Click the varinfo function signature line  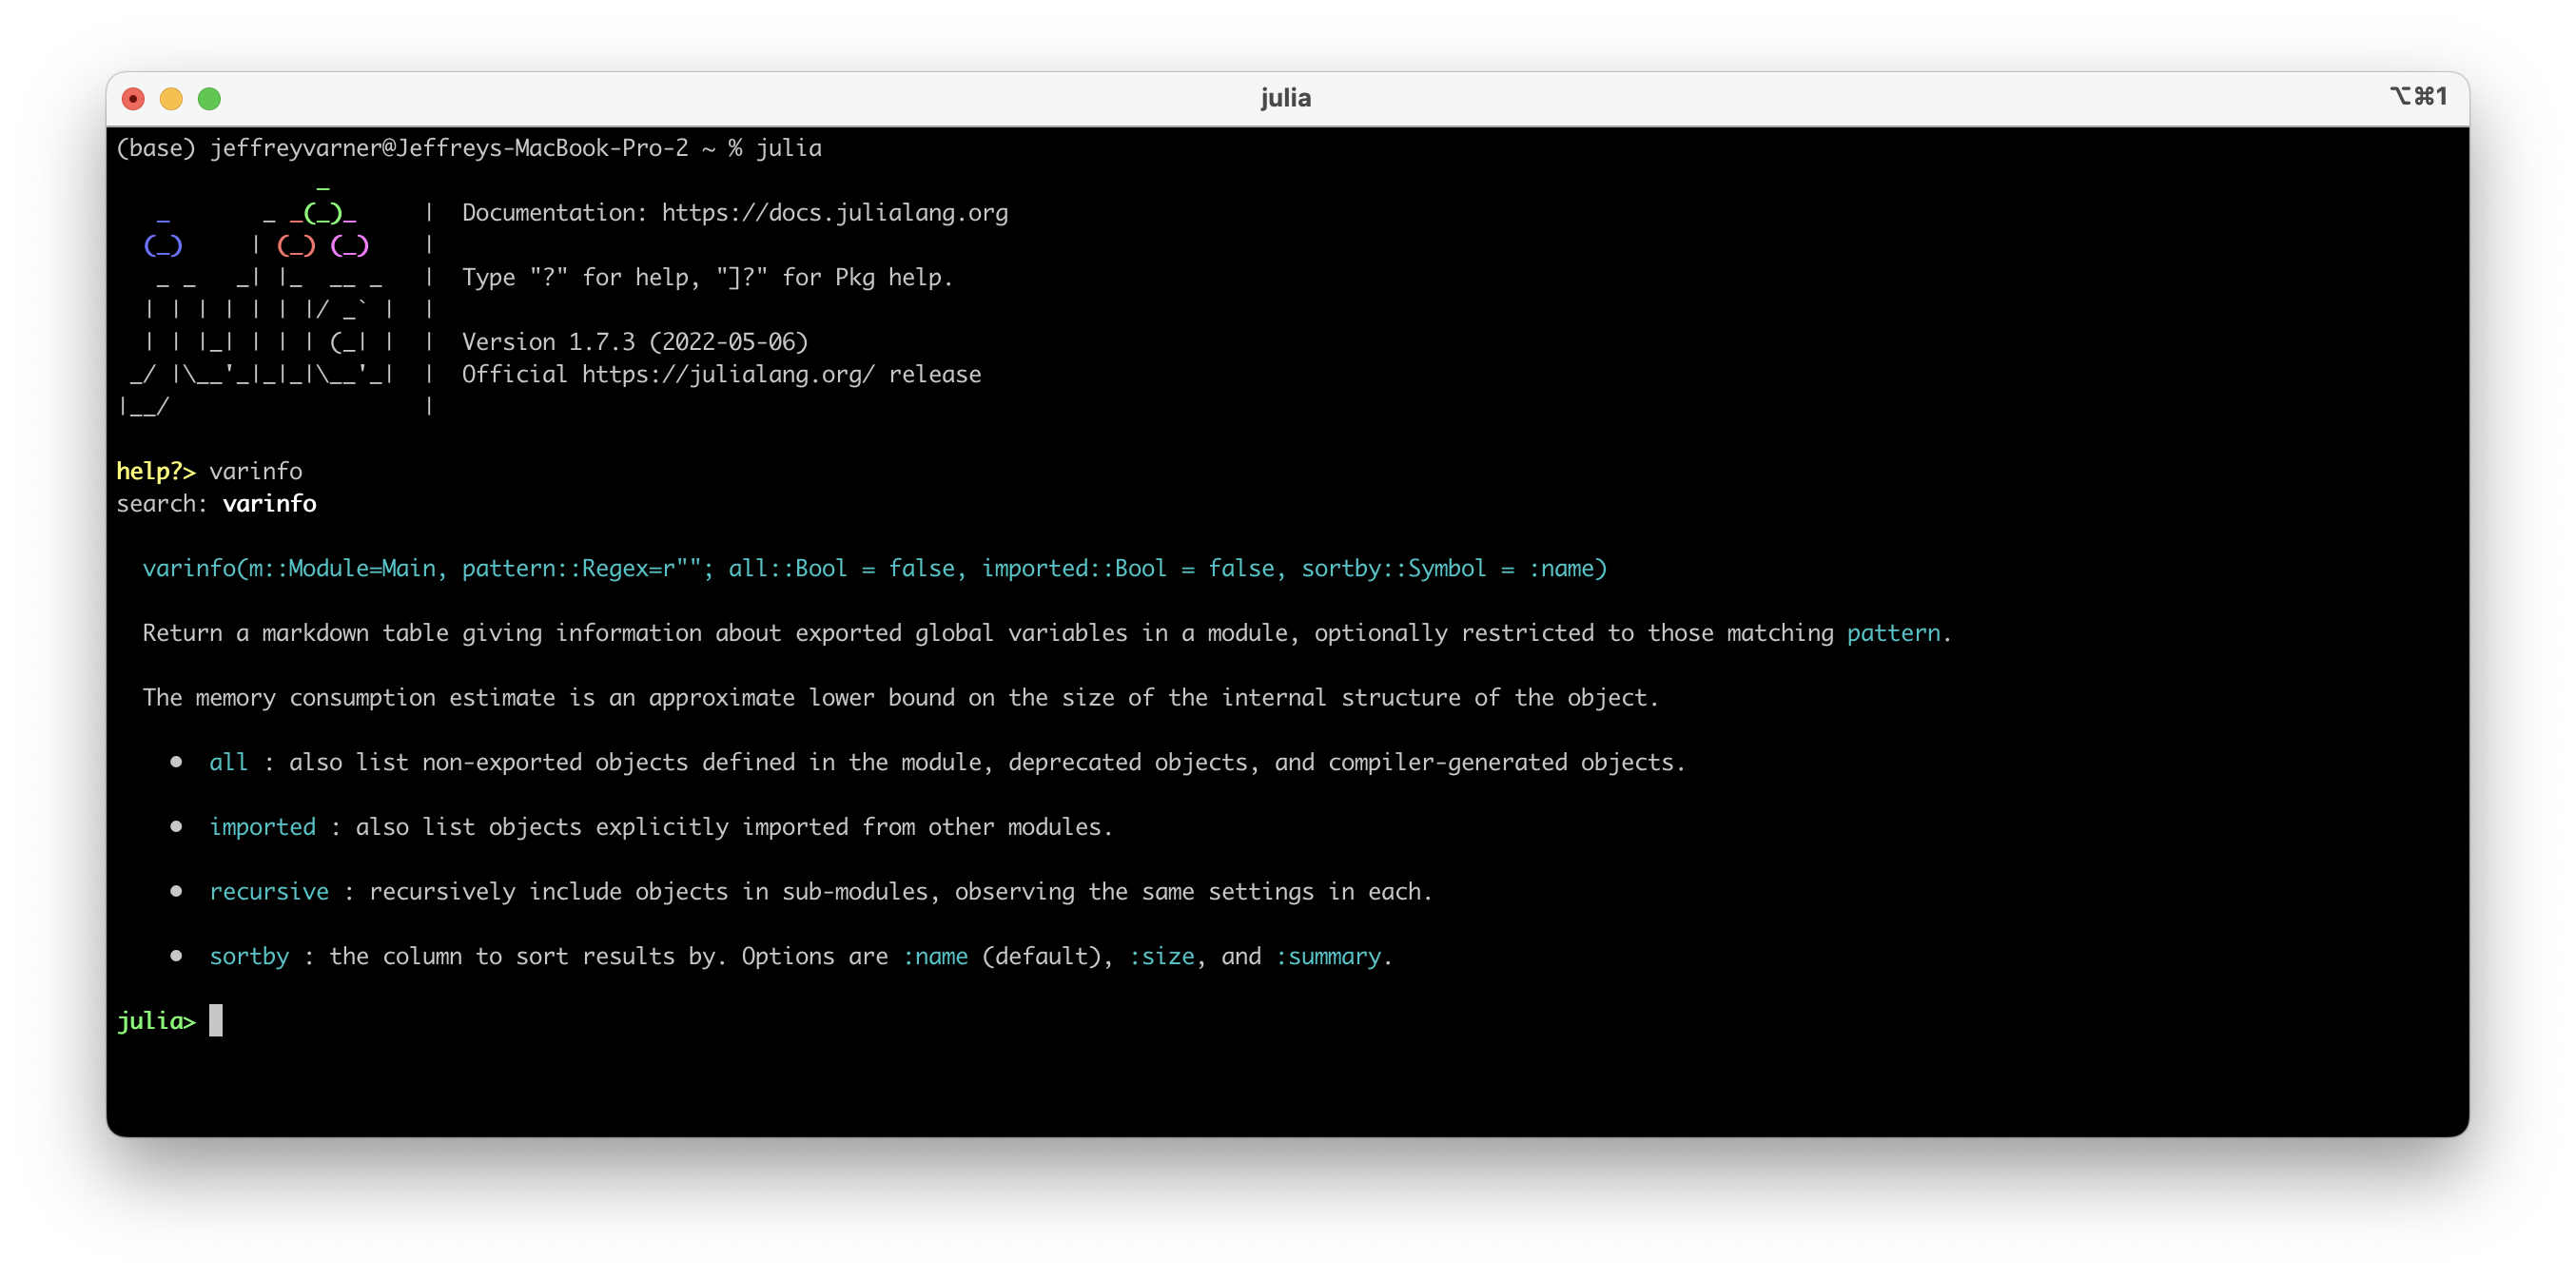pos(874,568)
